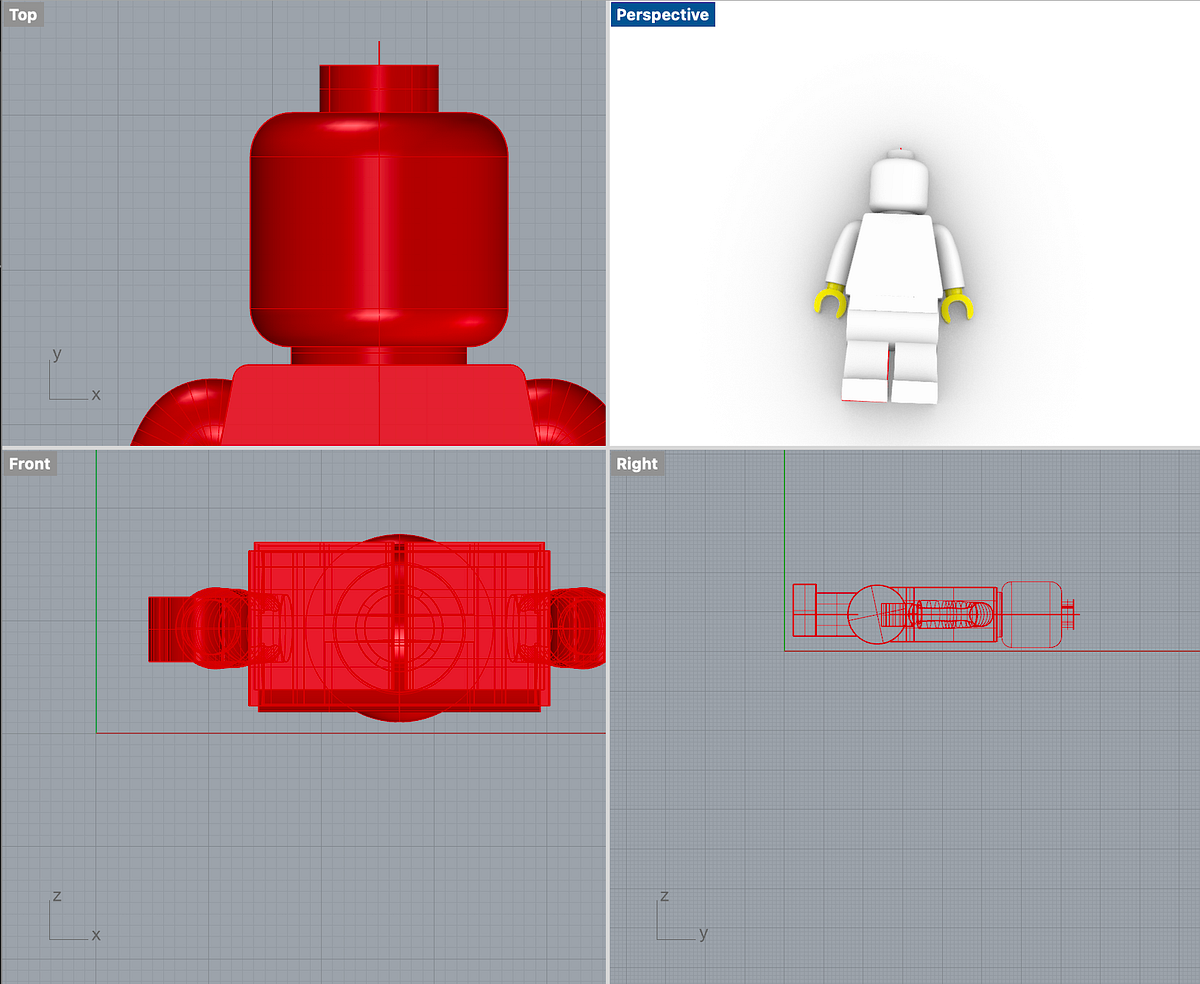Screen dimensions: 1200x984
Task: Click the Right viewport title
Action: (x=637, y=464)
